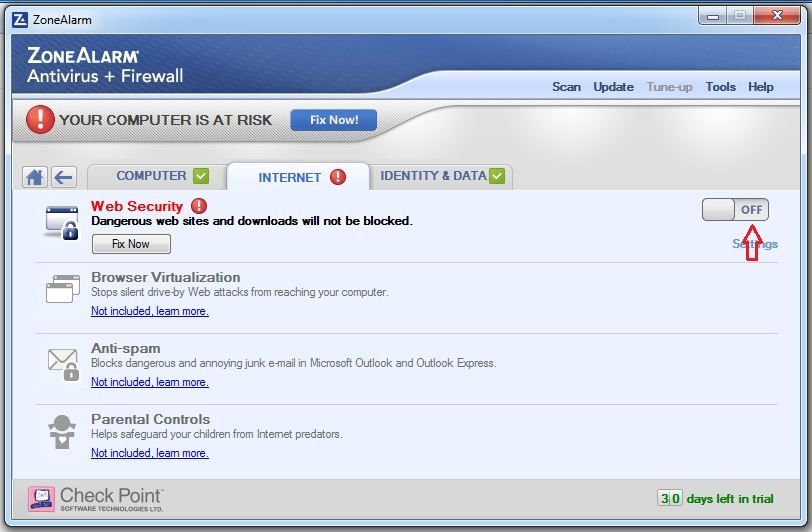The height and width of the screenshot is (532, 812).
Task: Open the Scan menu
Action: 566,87
